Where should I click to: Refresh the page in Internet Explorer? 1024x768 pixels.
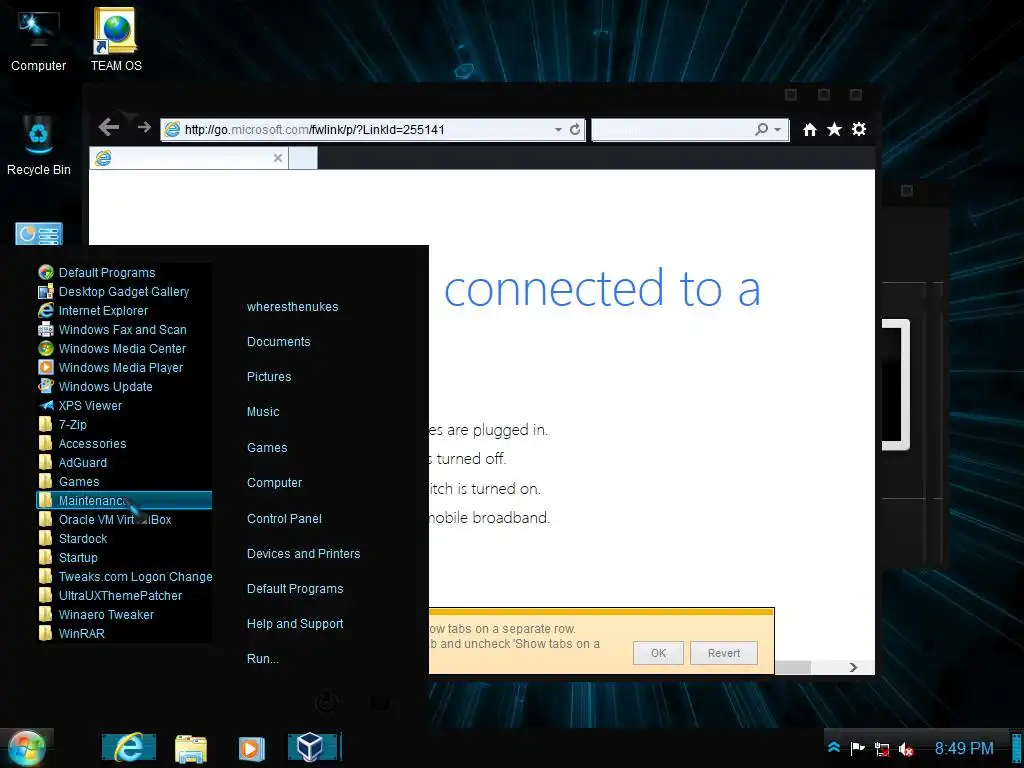(575, 129)
